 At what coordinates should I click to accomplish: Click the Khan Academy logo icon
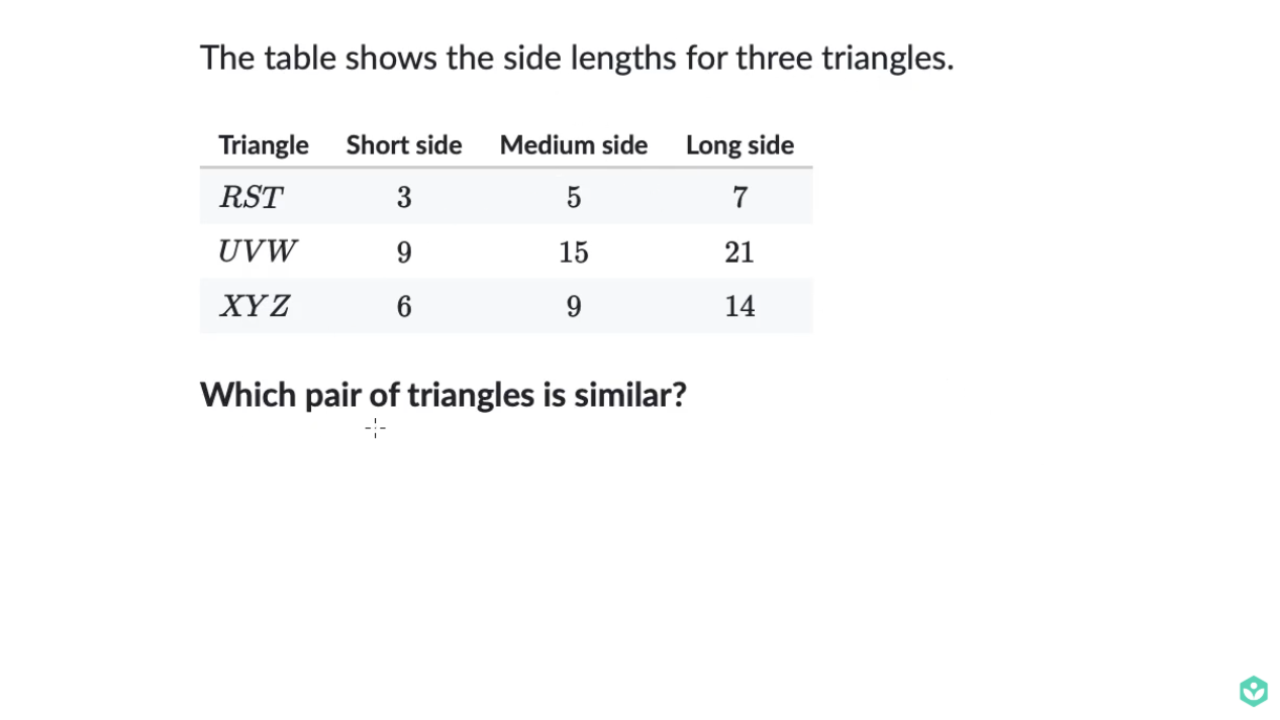point(1253,691)
